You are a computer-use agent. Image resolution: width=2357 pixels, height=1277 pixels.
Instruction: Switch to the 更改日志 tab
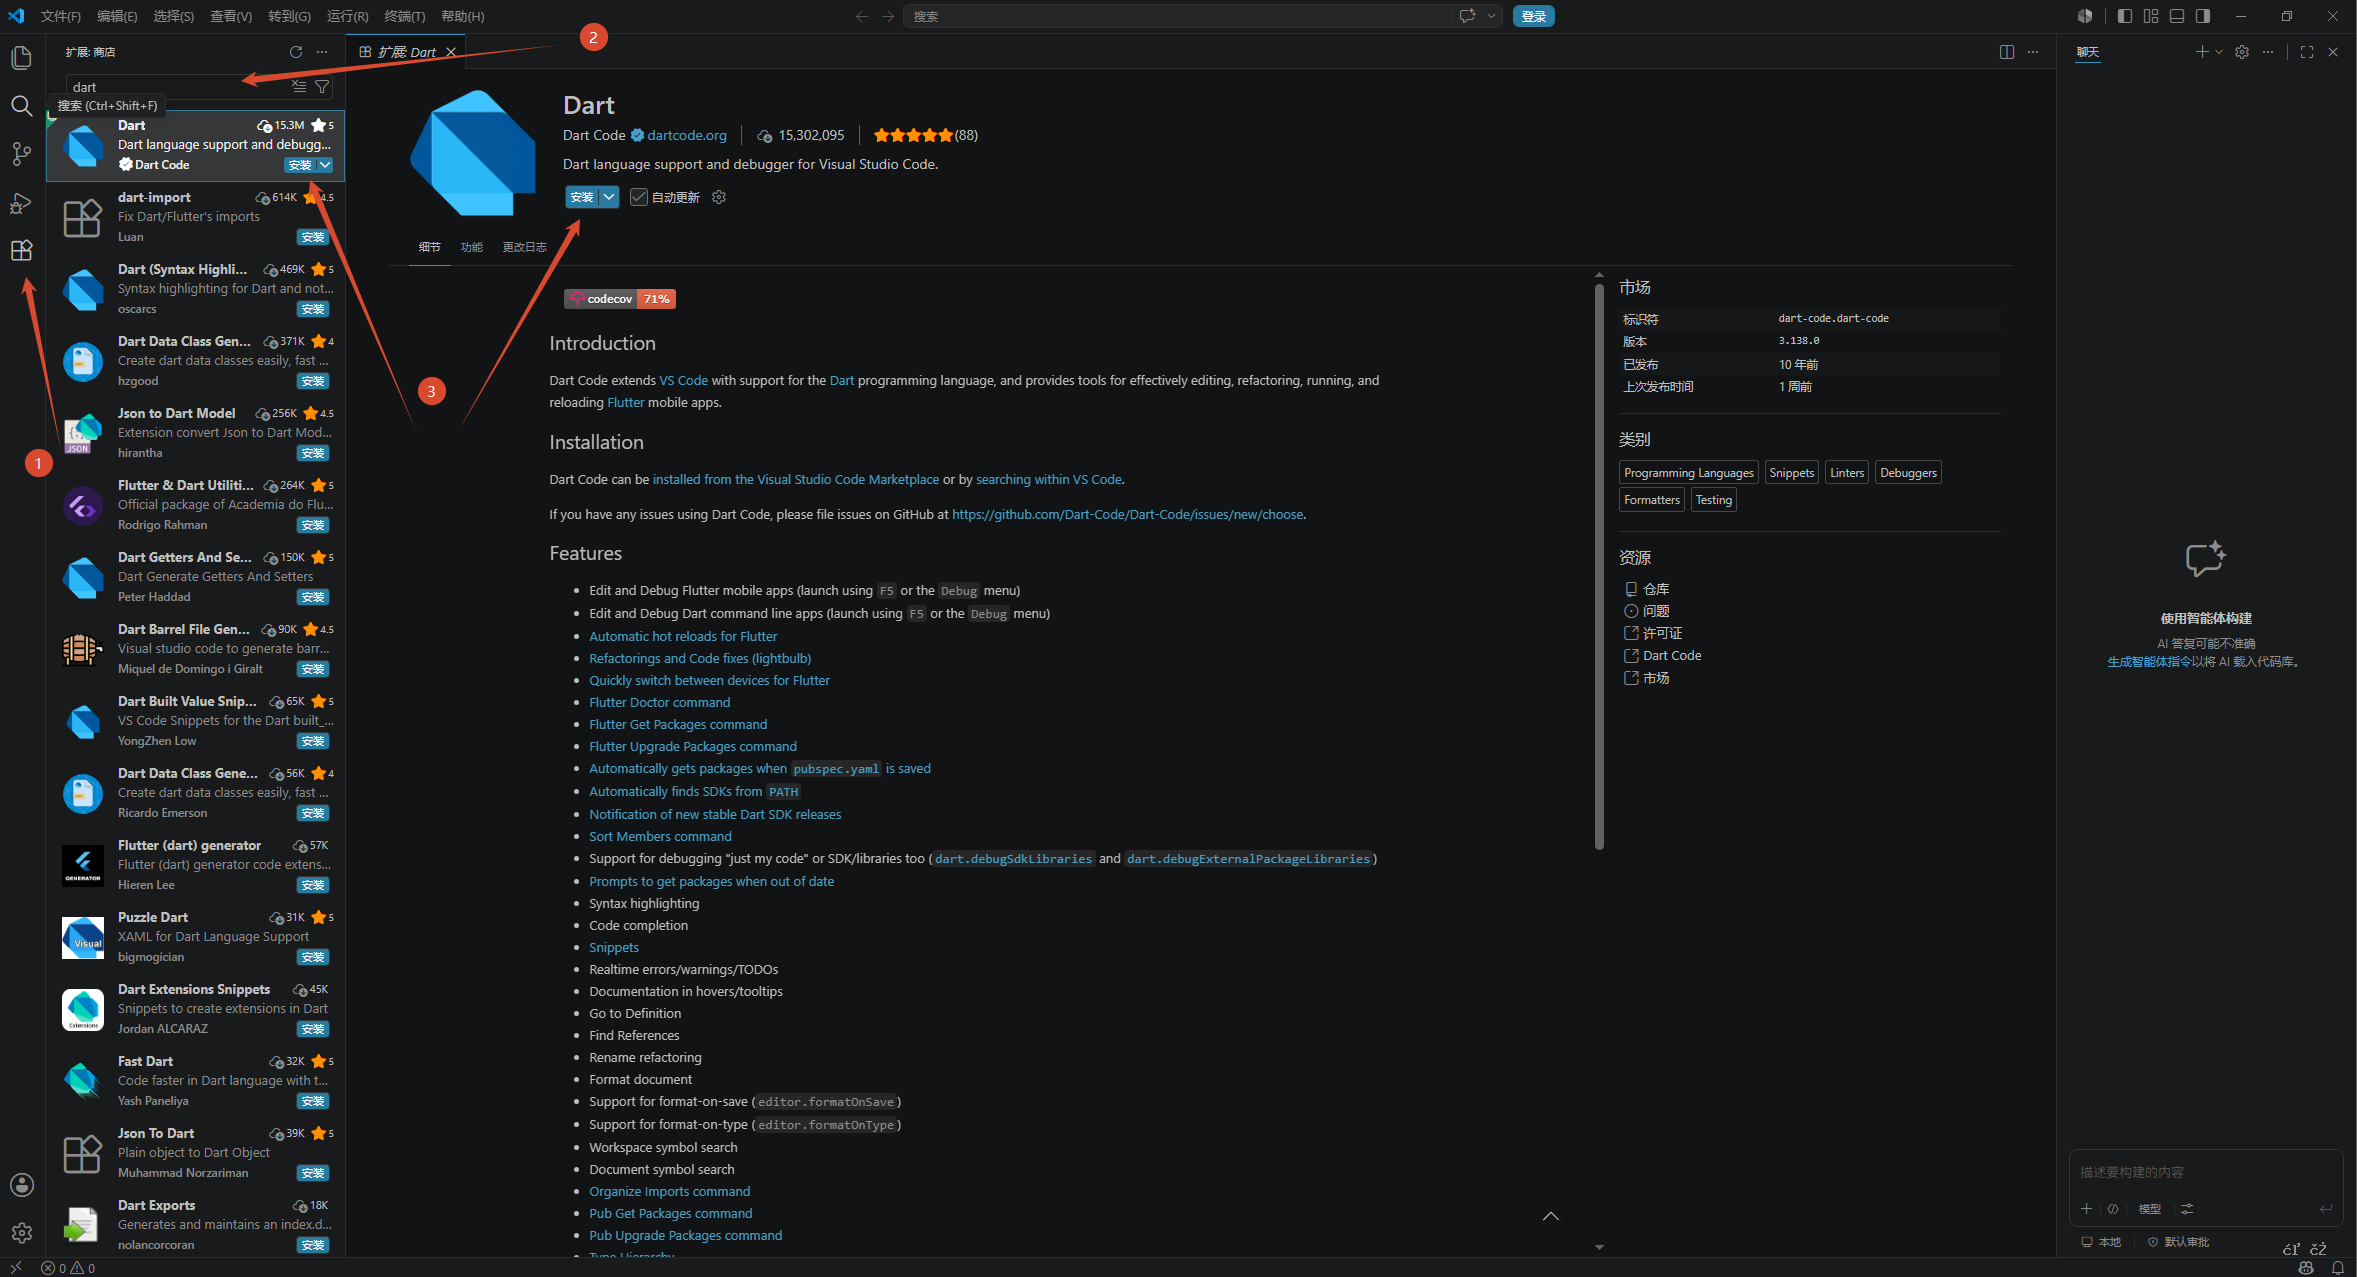(x=524, y=247)
